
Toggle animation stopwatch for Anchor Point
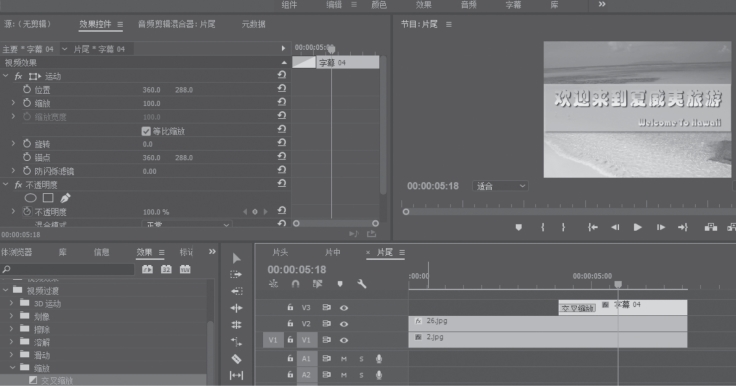27,157
